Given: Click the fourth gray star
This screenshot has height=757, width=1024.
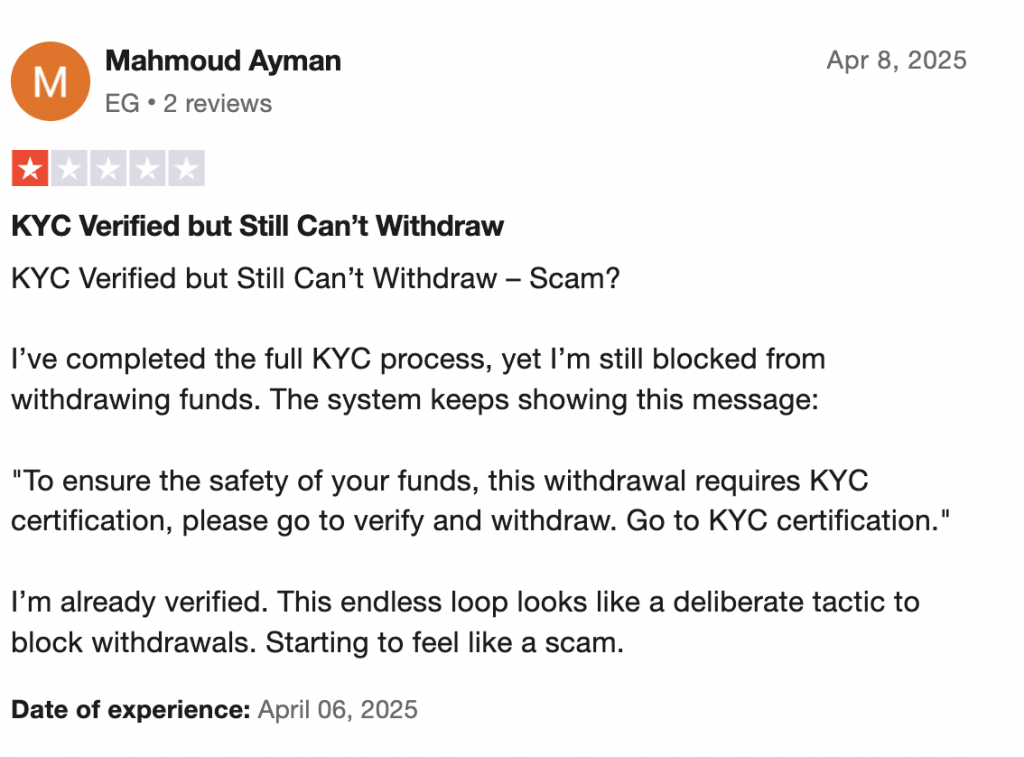Looking at the screenshot, I should (147, 169).
